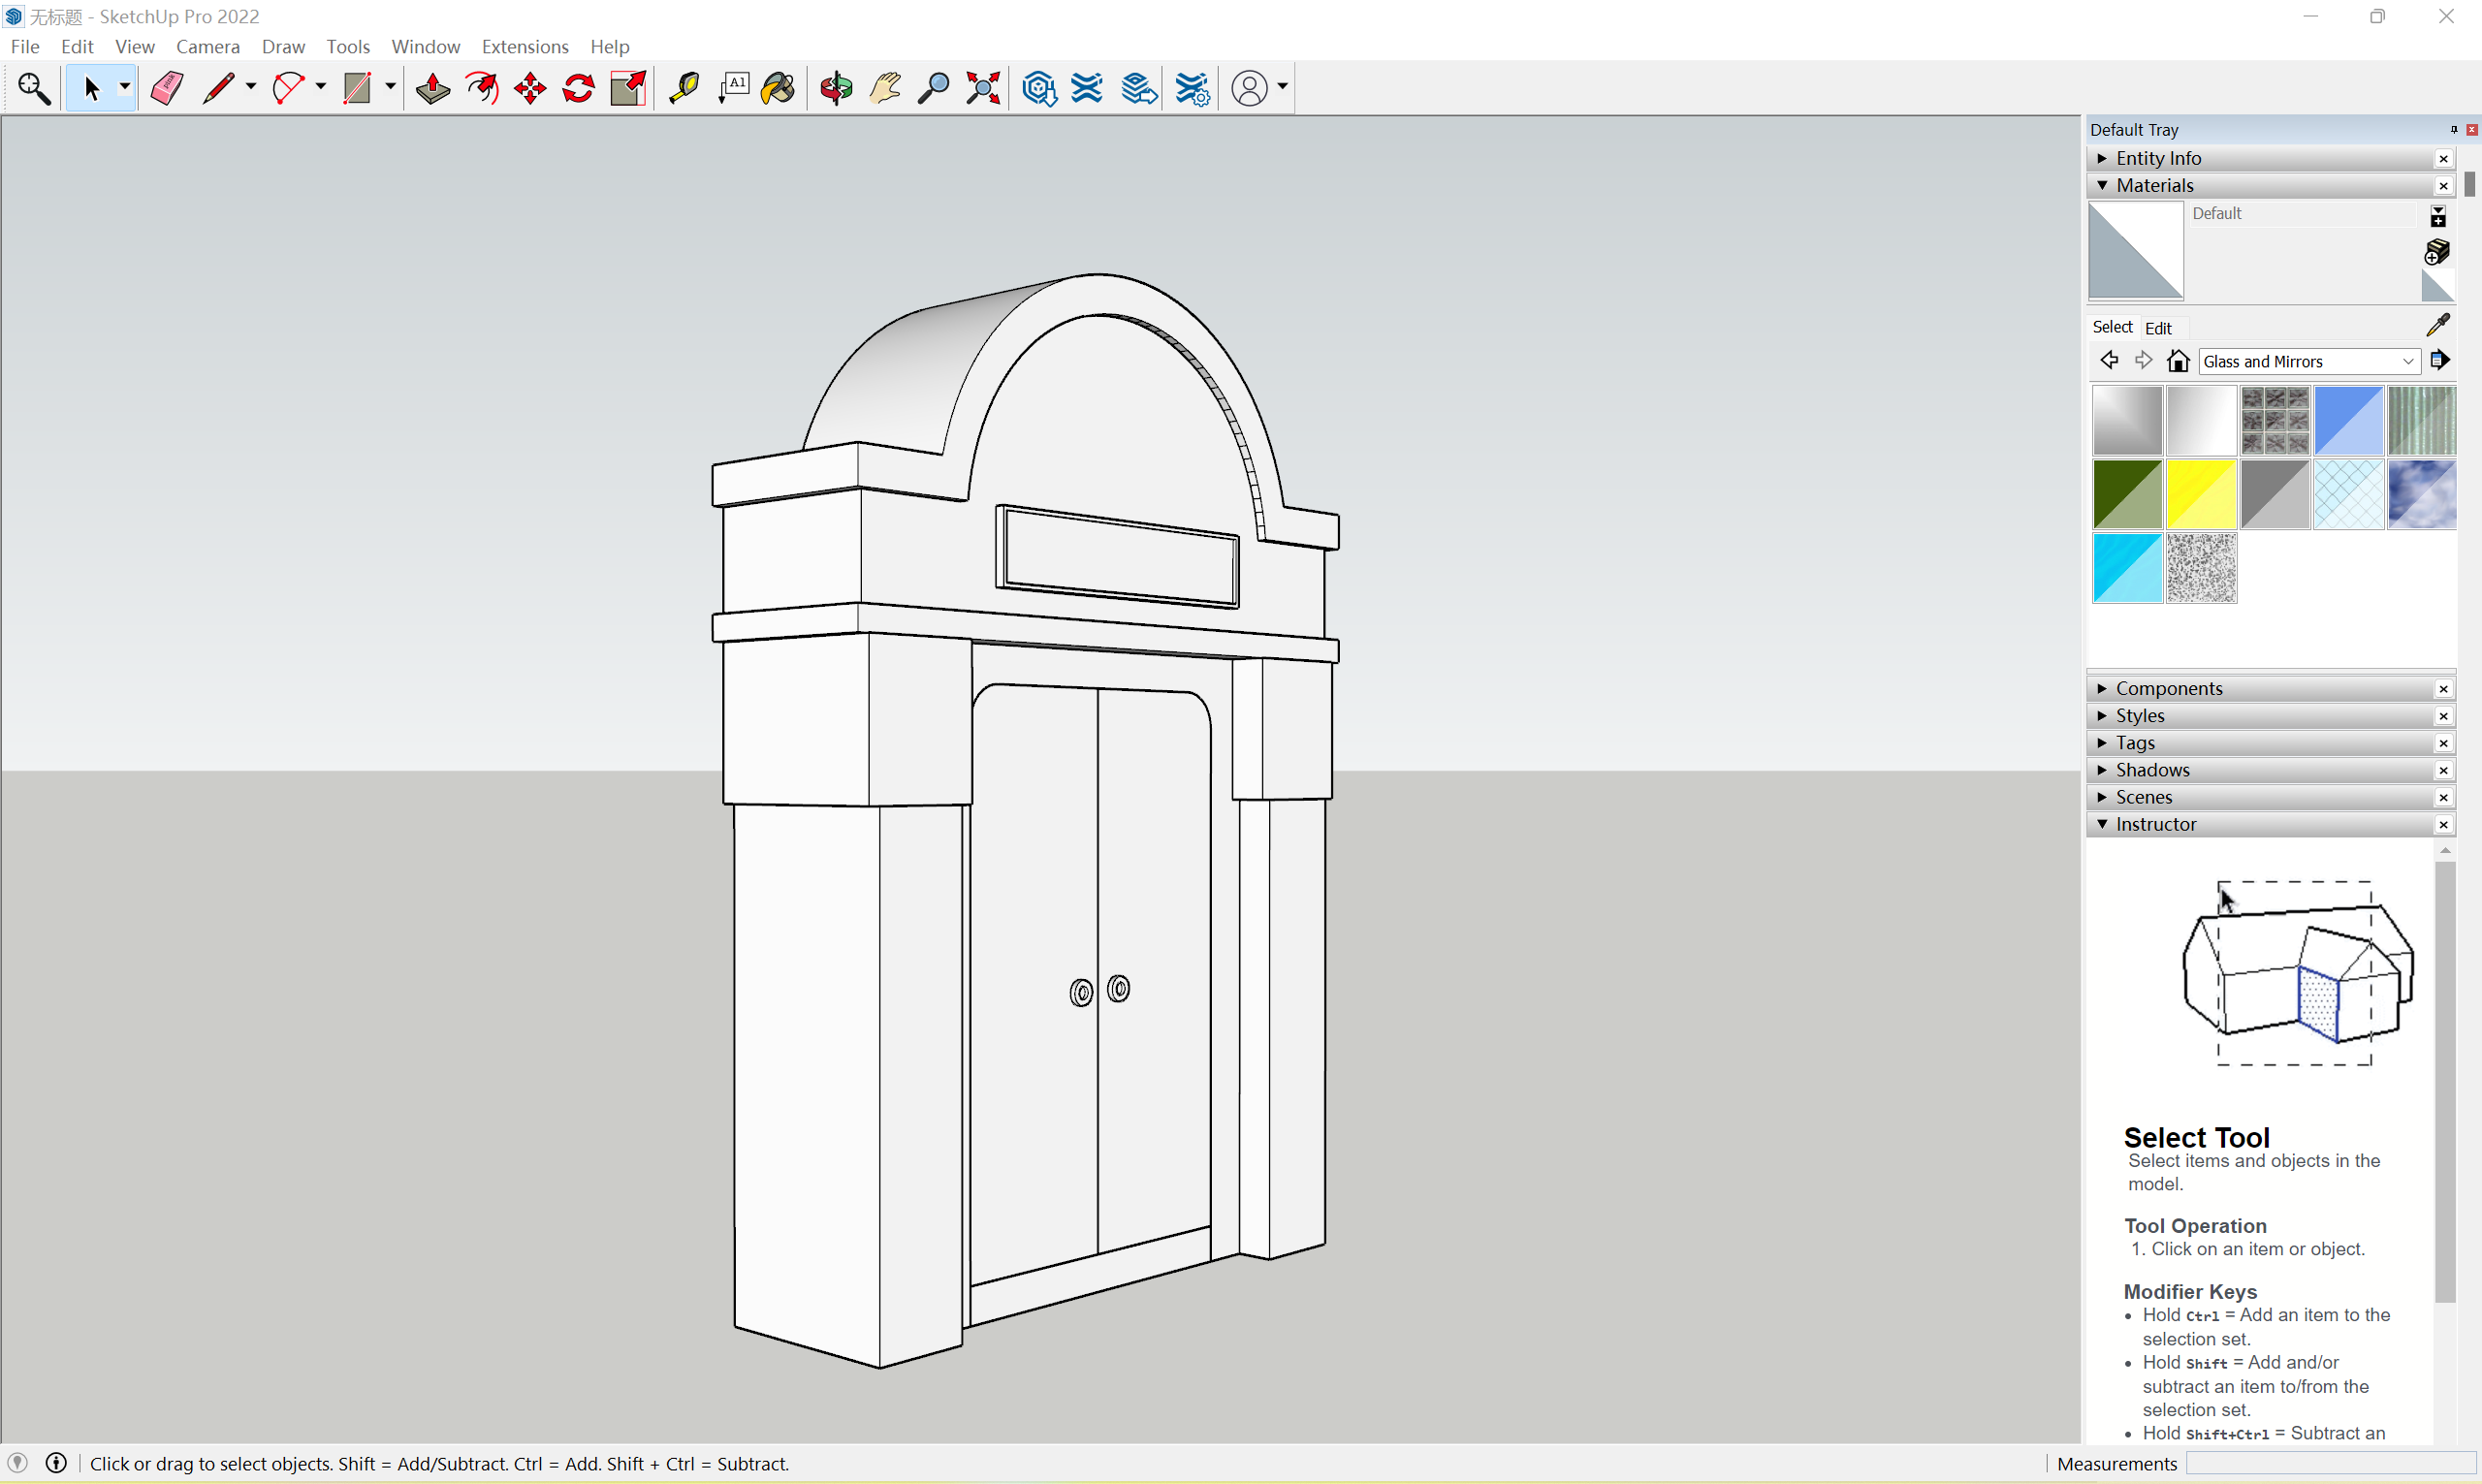Screen dimensions: 2482x1484
Task: Click Edit tab in Materials panel
Action: point(2157,327)
